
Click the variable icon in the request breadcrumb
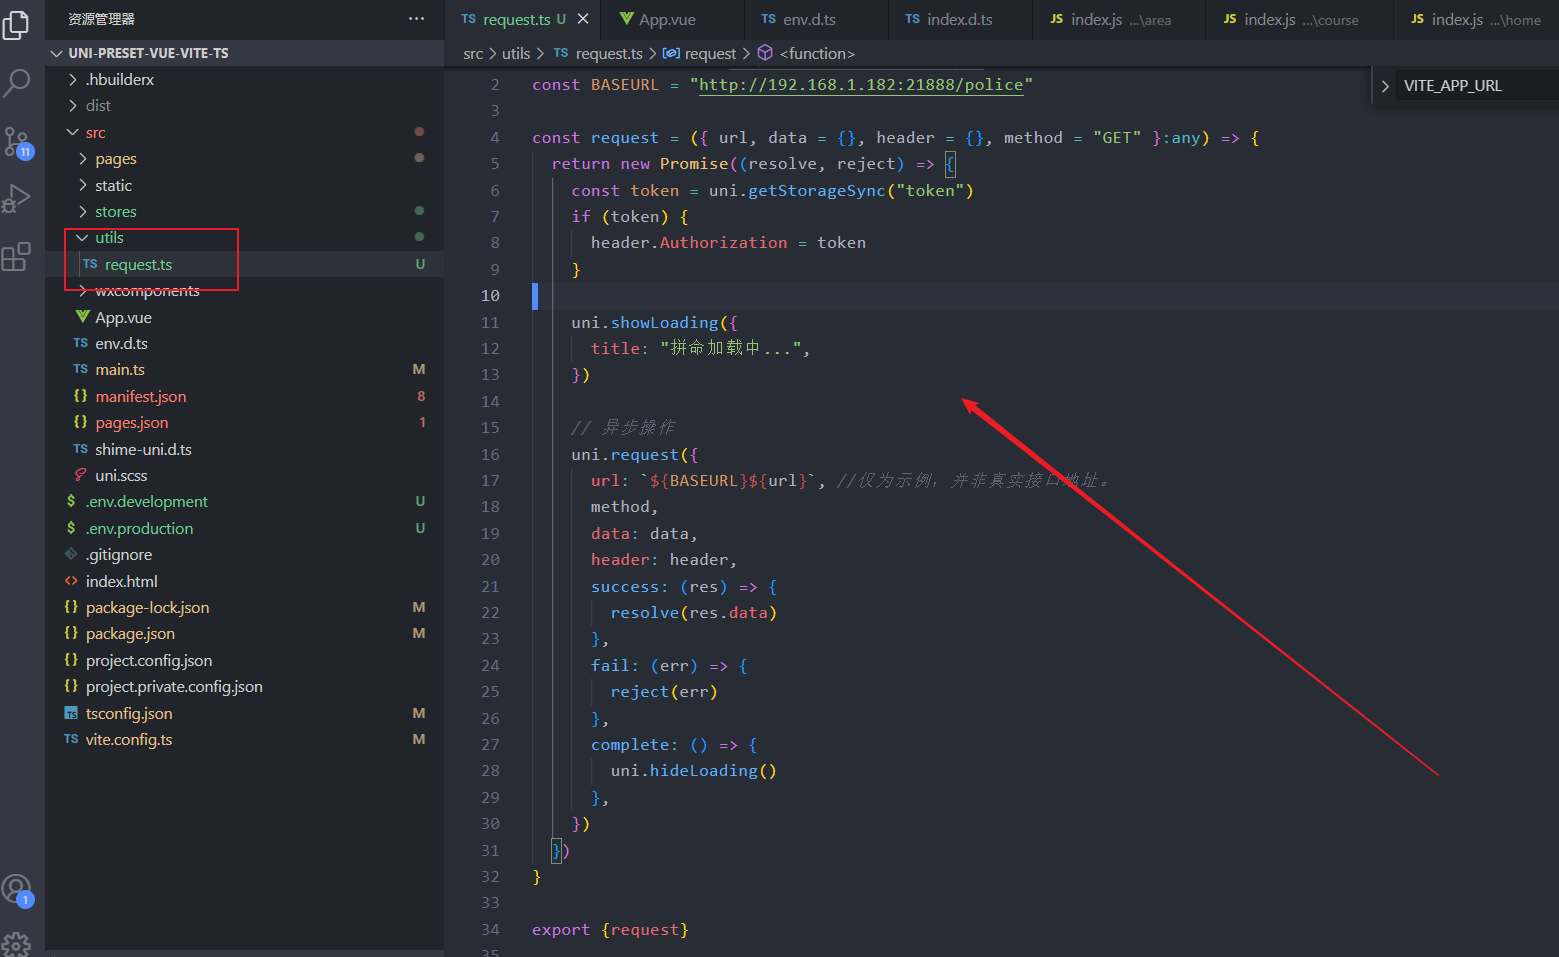coord(671,53)
